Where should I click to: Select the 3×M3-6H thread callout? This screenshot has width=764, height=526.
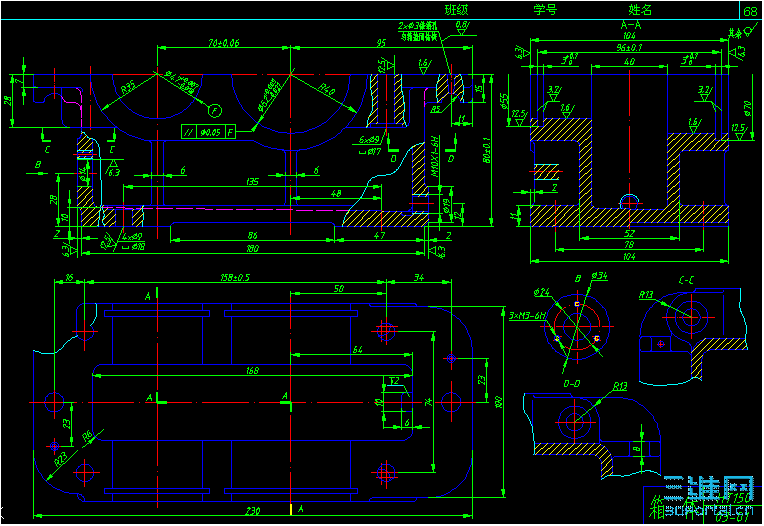527,316
